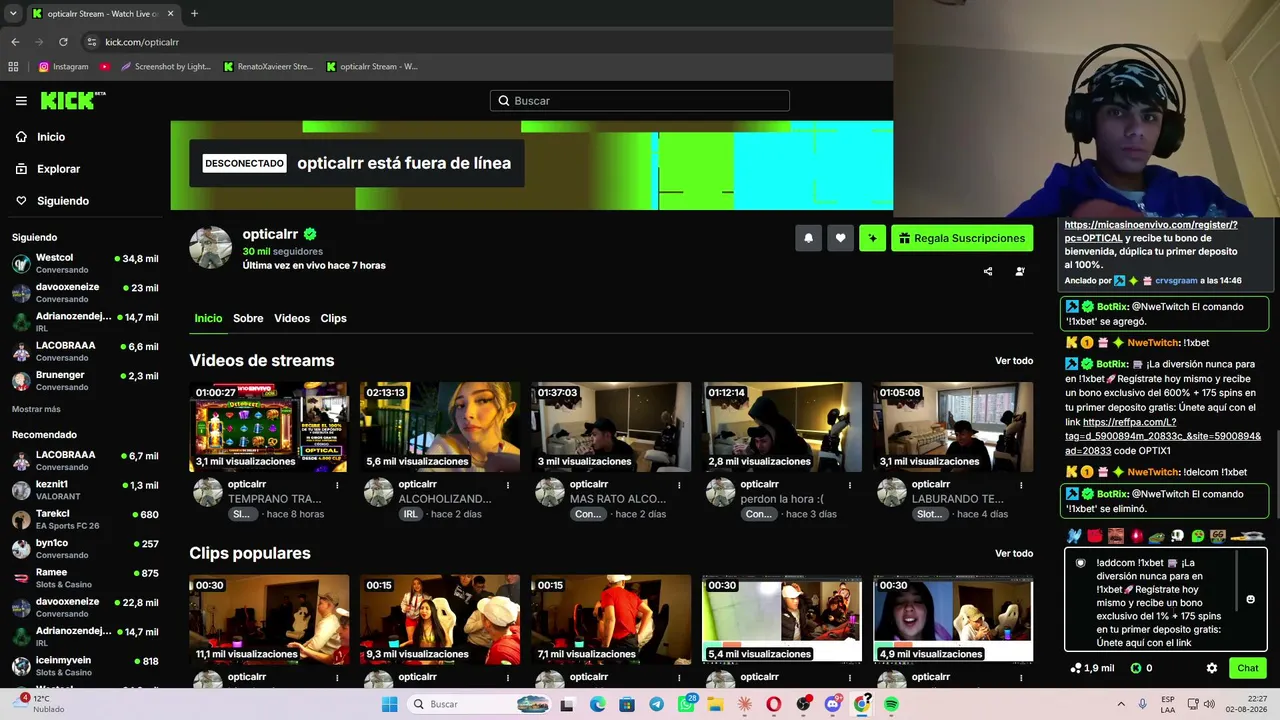Open the Chrome apps grid icon

coord(13,67)
